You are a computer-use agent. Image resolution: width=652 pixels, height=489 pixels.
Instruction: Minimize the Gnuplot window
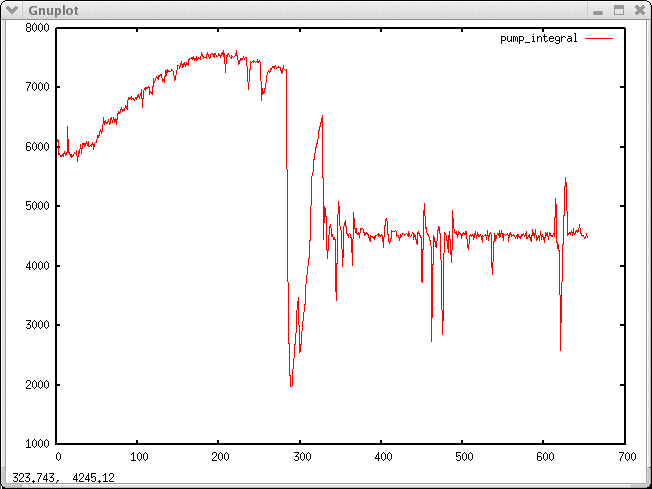tap(598, 11)
